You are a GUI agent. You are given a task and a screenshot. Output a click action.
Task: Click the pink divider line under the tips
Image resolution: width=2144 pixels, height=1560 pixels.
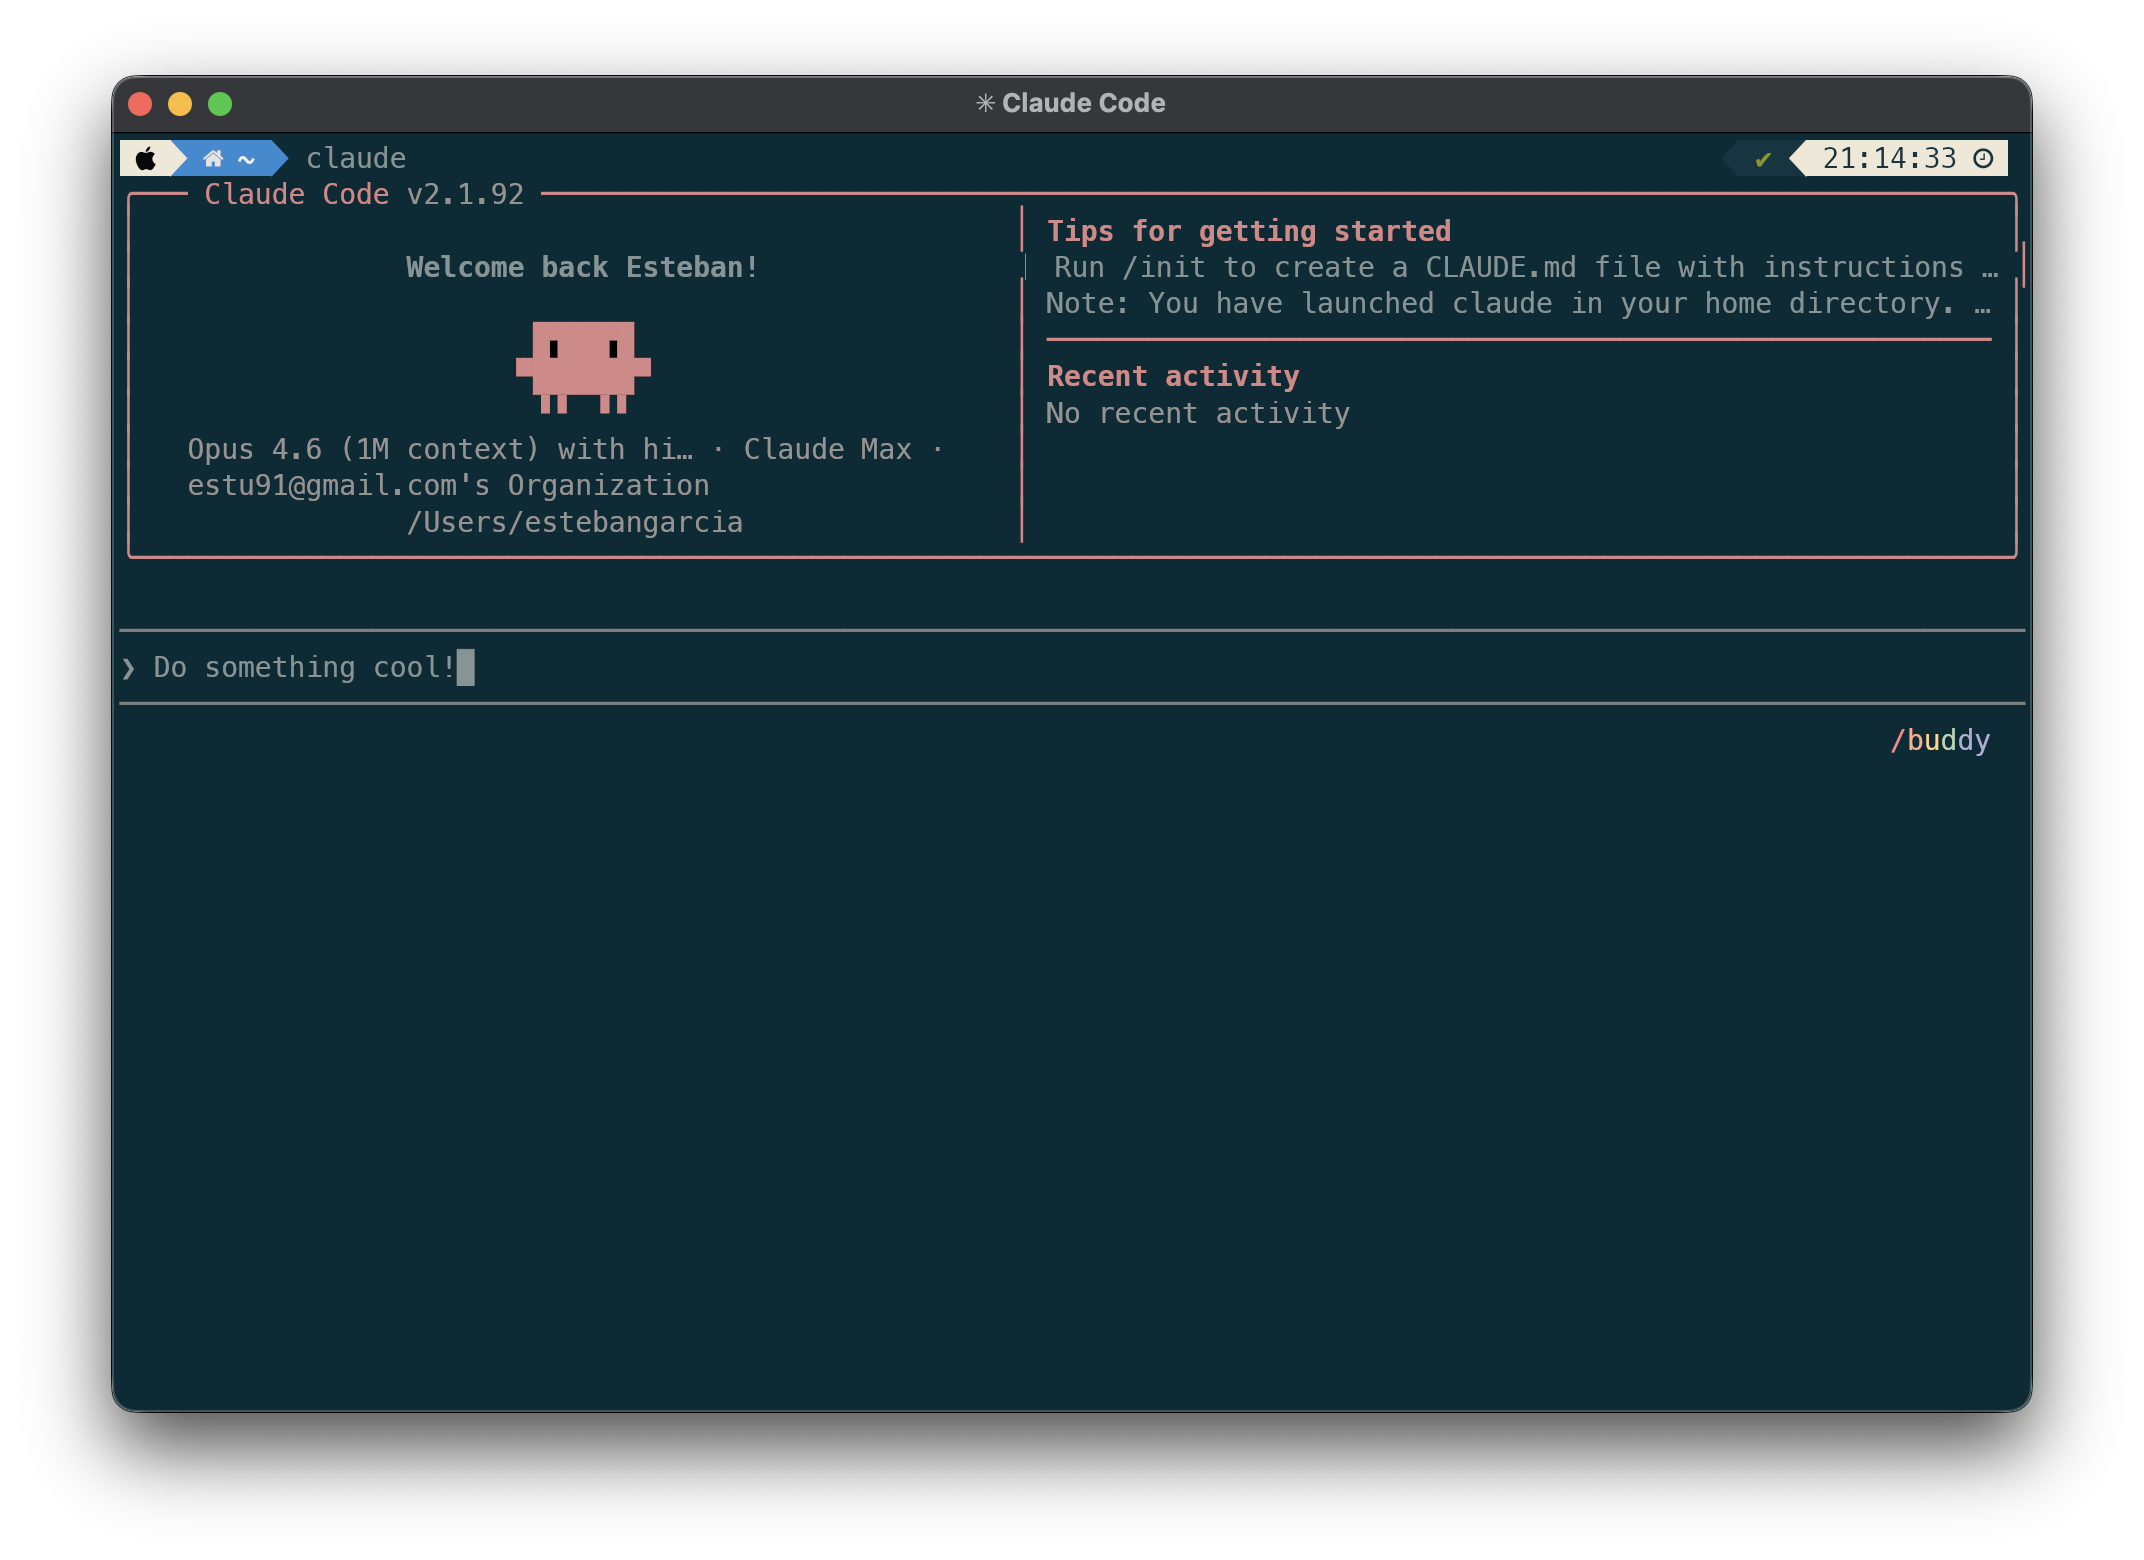click(1515, 339)
